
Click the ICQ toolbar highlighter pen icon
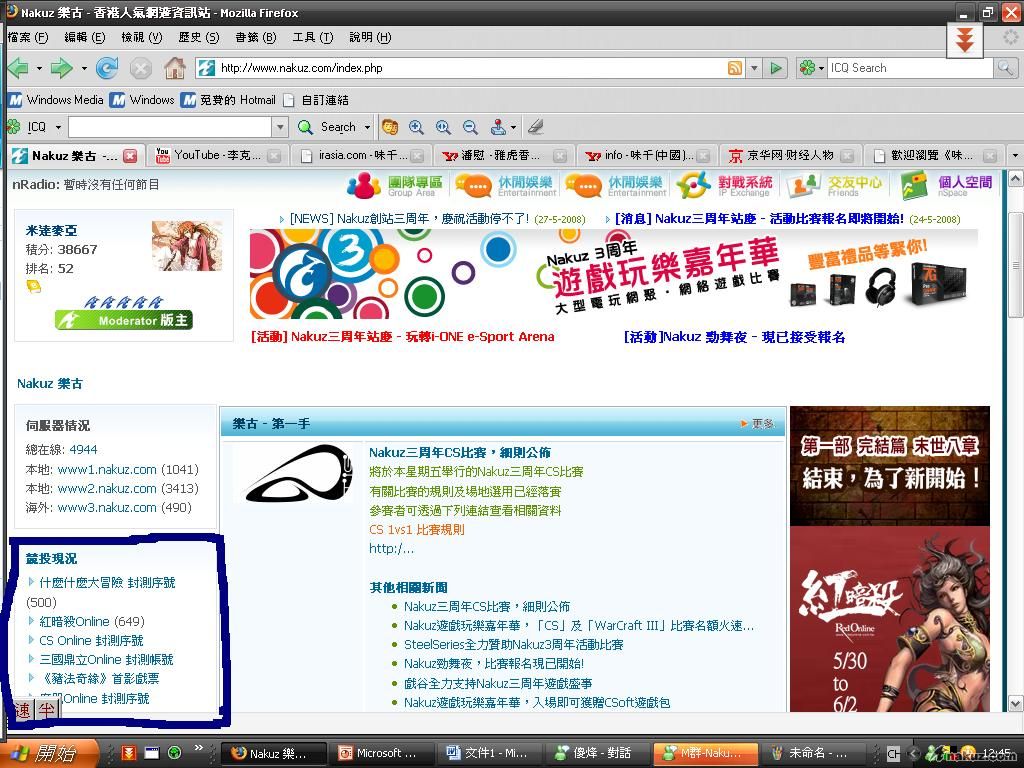(535, 127)
